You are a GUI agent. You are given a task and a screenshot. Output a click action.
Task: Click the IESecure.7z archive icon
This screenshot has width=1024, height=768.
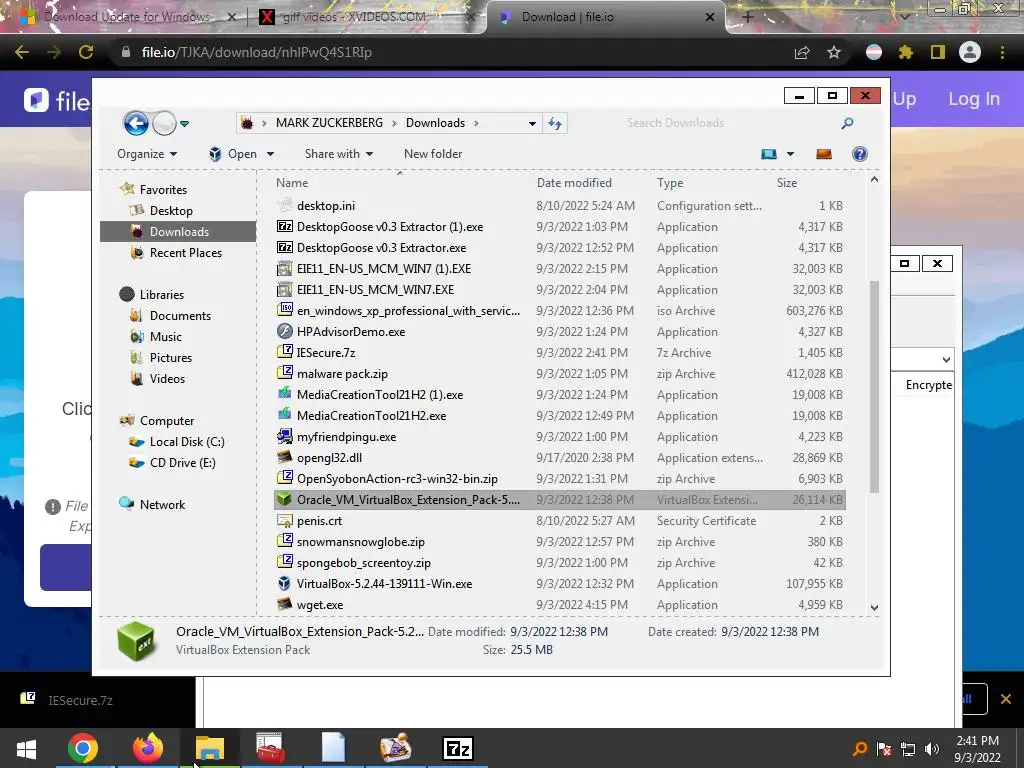coord(285,353)
